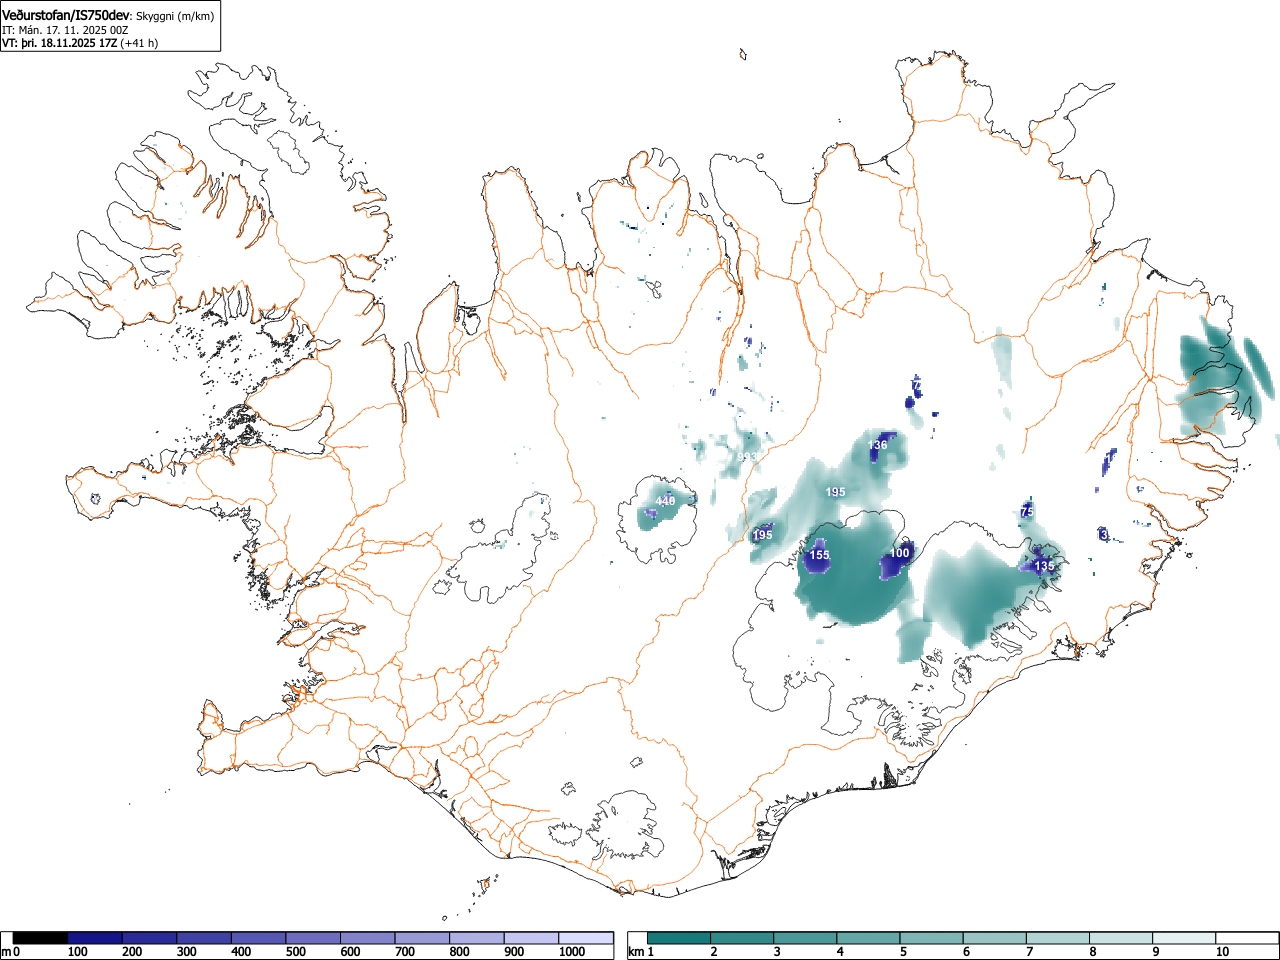The image size is (1280, 960).
Task: Select the darkest teal 1–2 km swatch
Action: tap(679, 938)
